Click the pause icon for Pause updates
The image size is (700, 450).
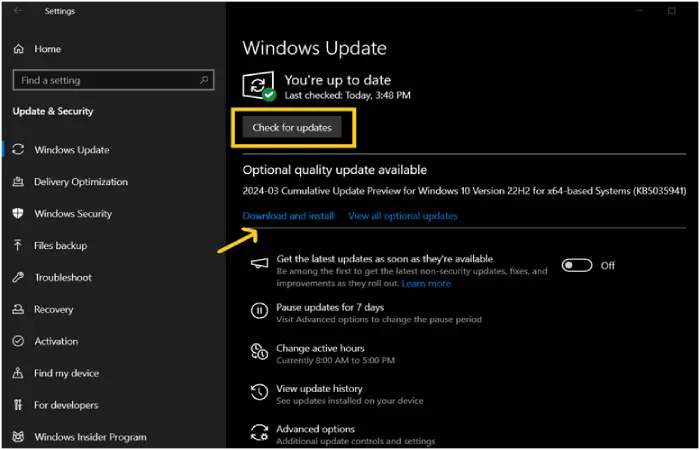259,310
